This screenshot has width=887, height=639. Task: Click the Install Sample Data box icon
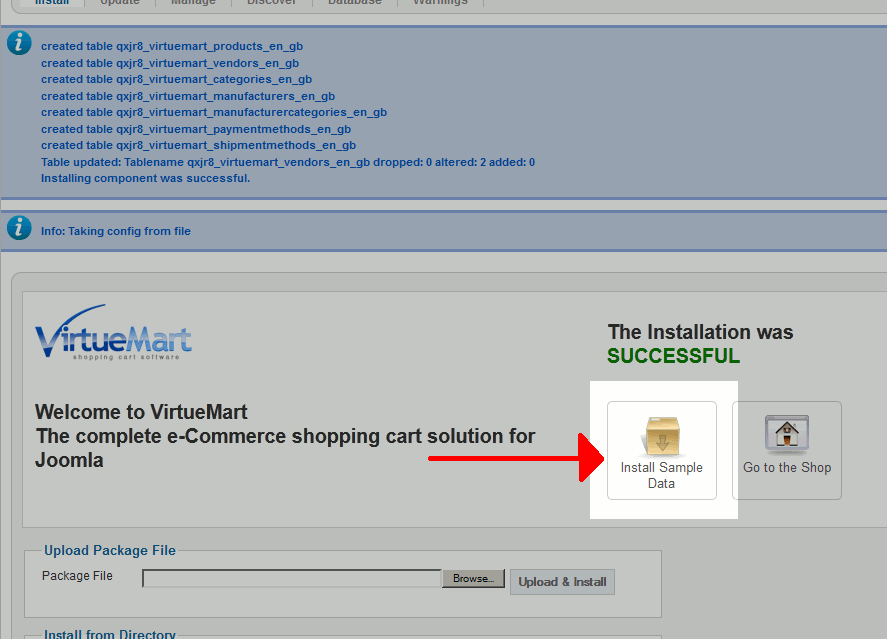coord(662,435)
